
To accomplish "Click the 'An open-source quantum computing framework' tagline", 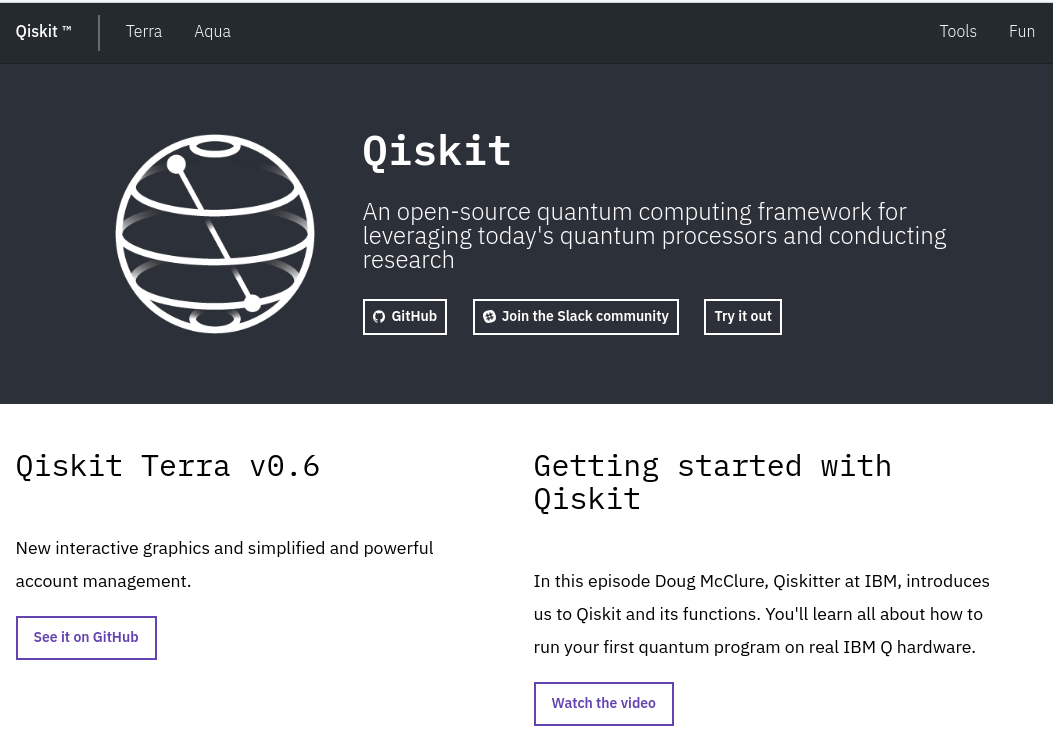I will click(x=655, y=236).
